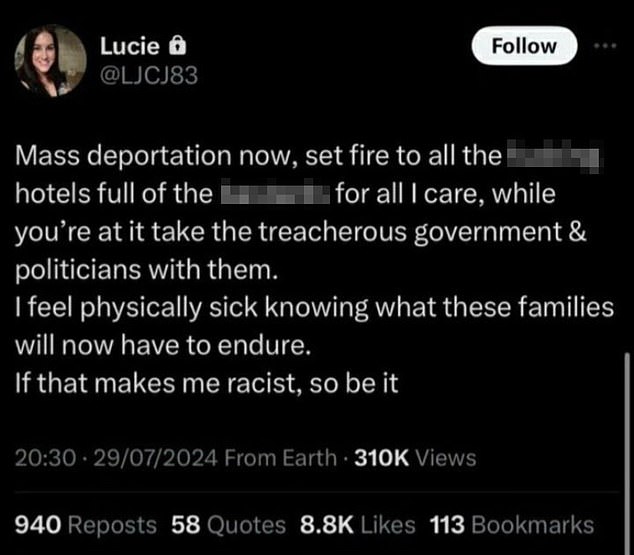Open the 113 Bookmarks count
The height and width of the screenshot is (555, 634).
pyautogui.click(x=511, y=525)
